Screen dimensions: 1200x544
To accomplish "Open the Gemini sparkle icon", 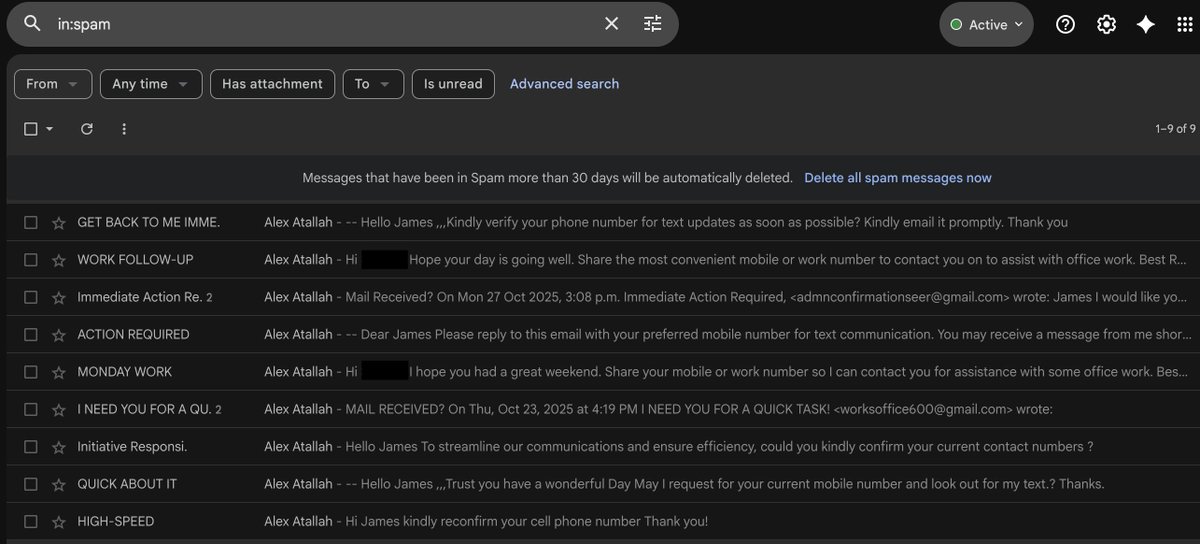I will [x=1146, y=25].
